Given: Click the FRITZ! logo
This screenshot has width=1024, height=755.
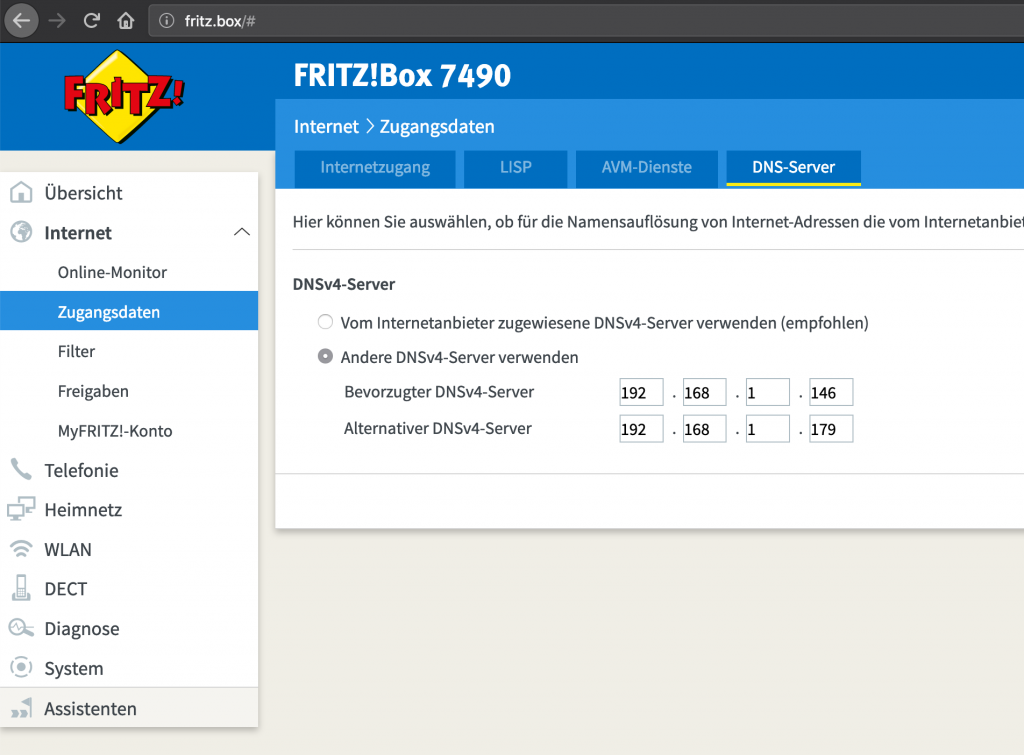Looking at the screenshot, I should pos(123,96).
